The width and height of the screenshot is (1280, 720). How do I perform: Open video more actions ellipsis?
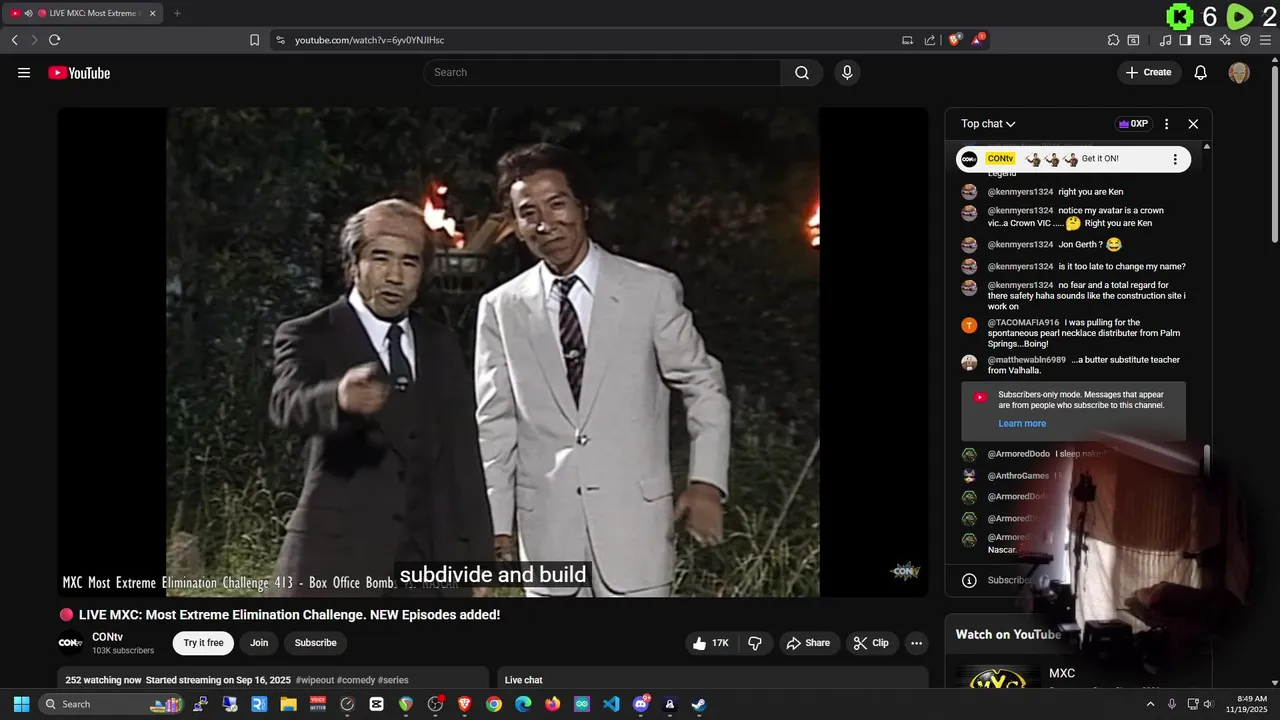916,643
